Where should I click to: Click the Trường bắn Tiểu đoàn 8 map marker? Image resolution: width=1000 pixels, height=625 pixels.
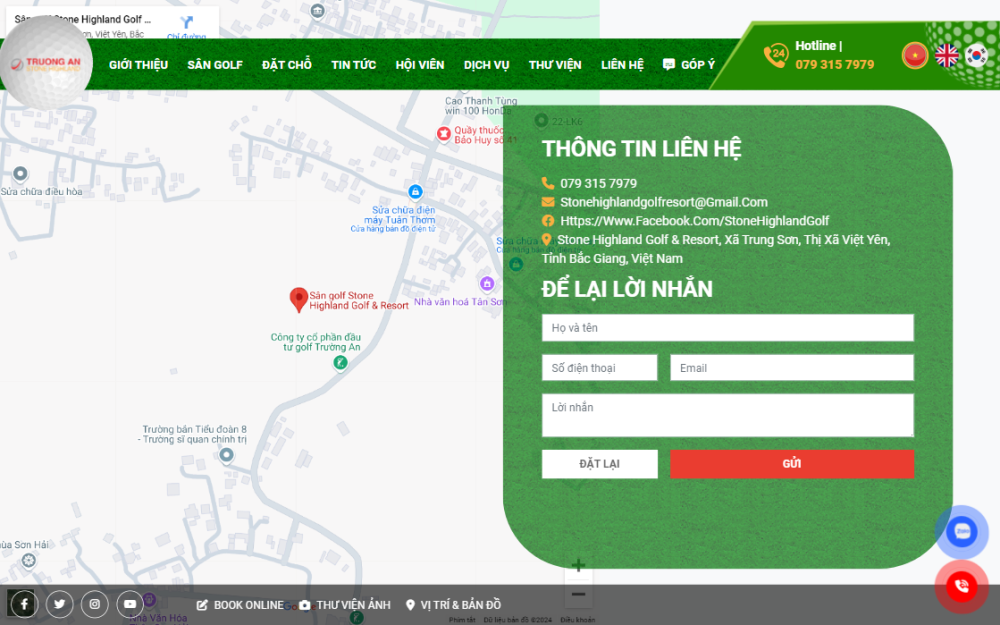point(226,455)
